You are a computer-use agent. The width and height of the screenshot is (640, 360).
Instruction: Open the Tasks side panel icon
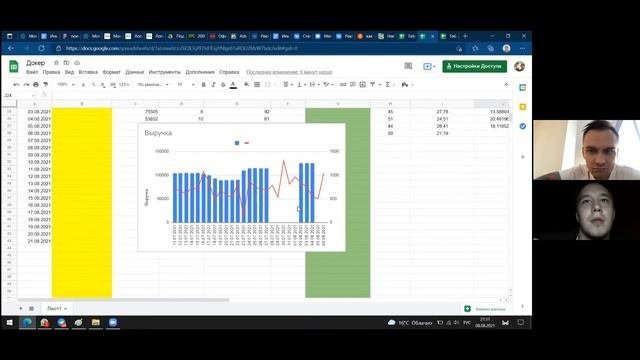click(522, 127)
